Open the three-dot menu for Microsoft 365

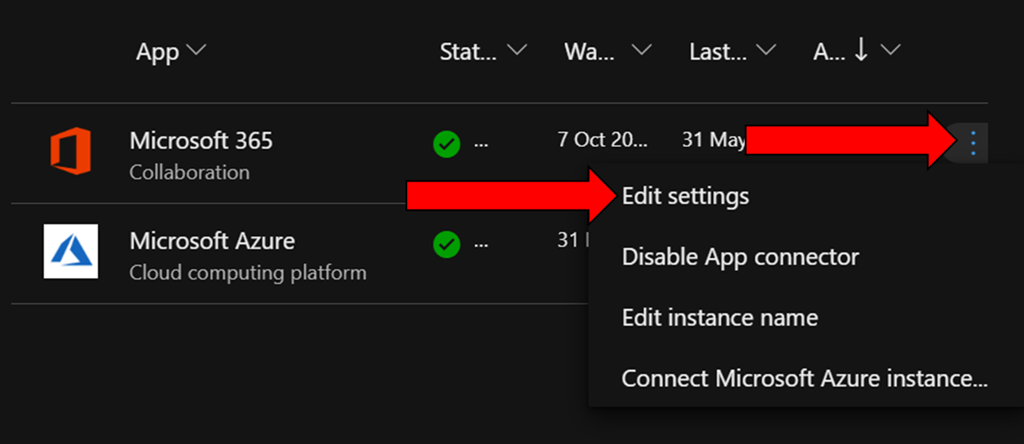point(973,144)
